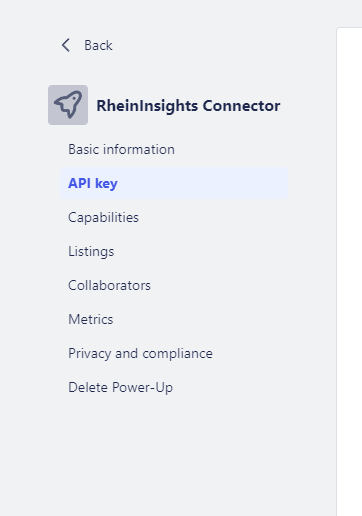Select the highlighted API key item
Screen dimensions: 362x516
point(174,183)
